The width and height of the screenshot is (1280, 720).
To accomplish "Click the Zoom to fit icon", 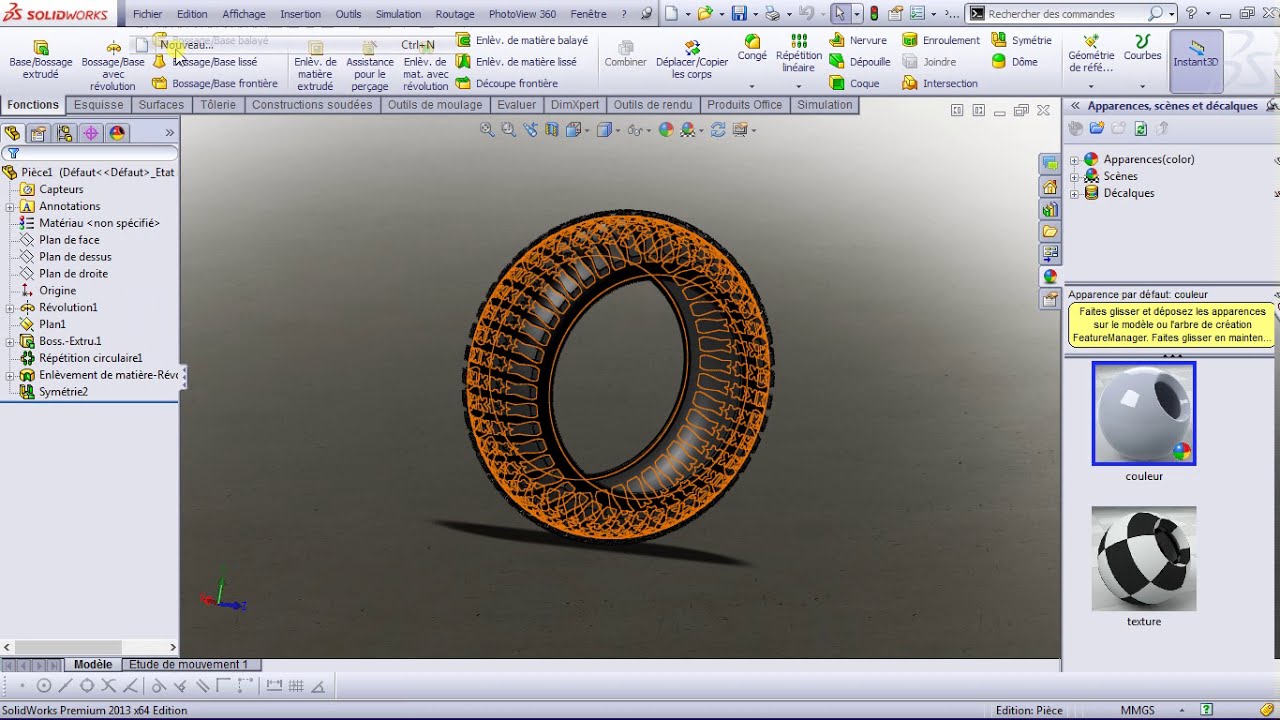I will (x=487, y=130).
